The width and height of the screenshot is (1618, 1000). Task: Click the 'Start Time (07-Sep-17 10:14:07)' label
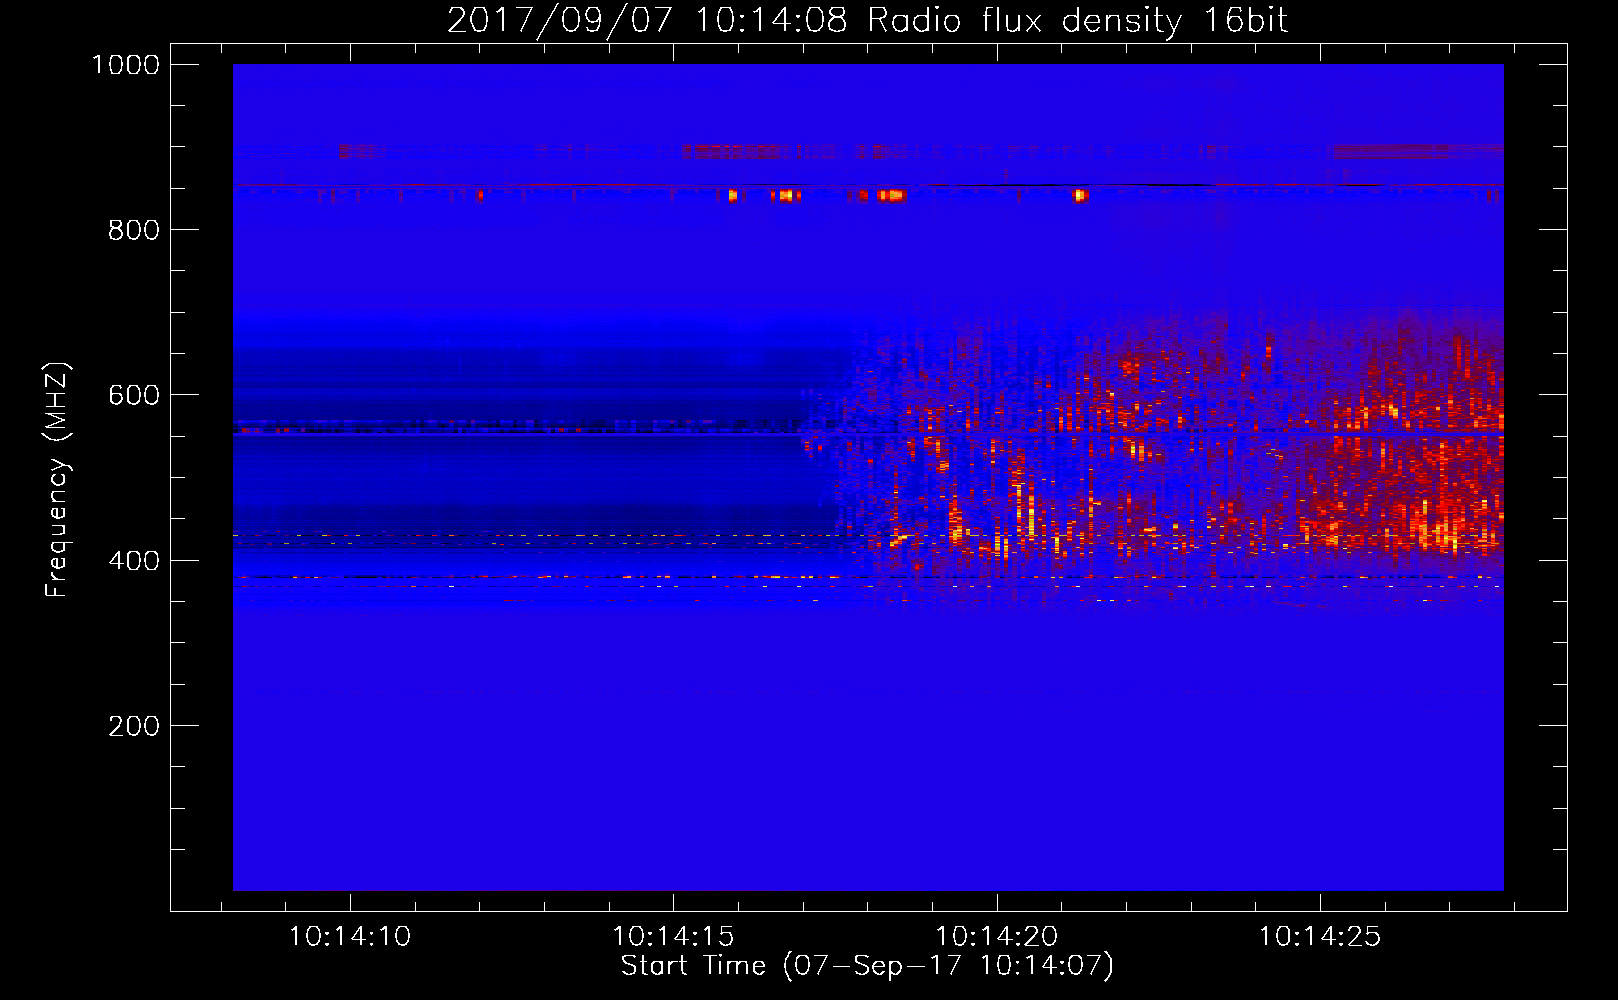coord(867,966)
